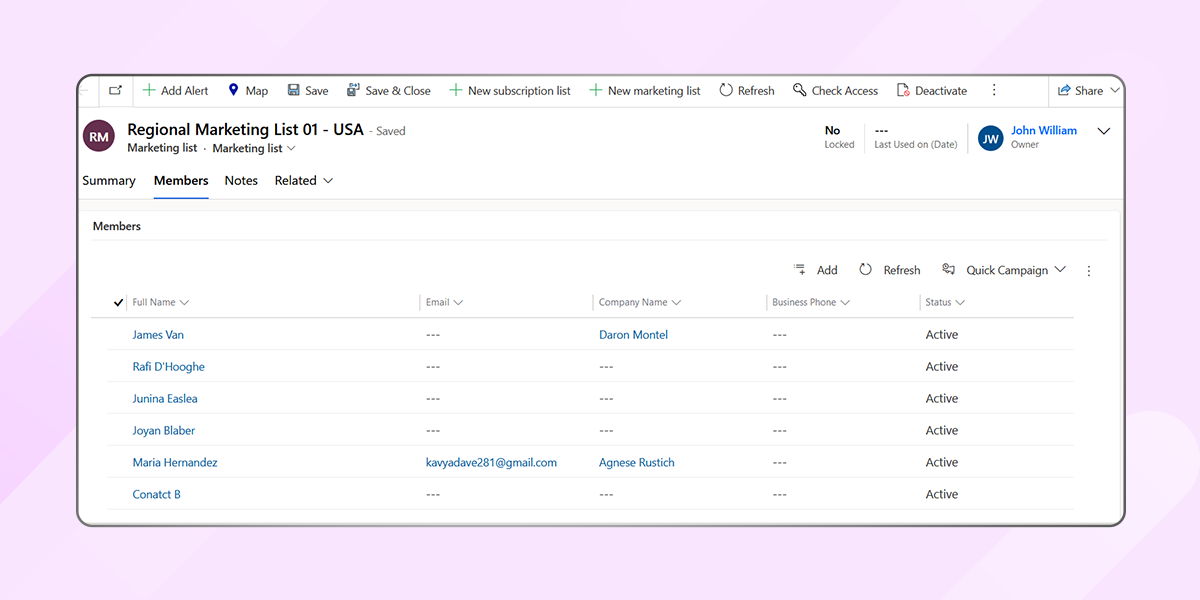The image size is (1200, 600).
Task: Open the Conatct B contact
Action: click(x=157, y=495)
